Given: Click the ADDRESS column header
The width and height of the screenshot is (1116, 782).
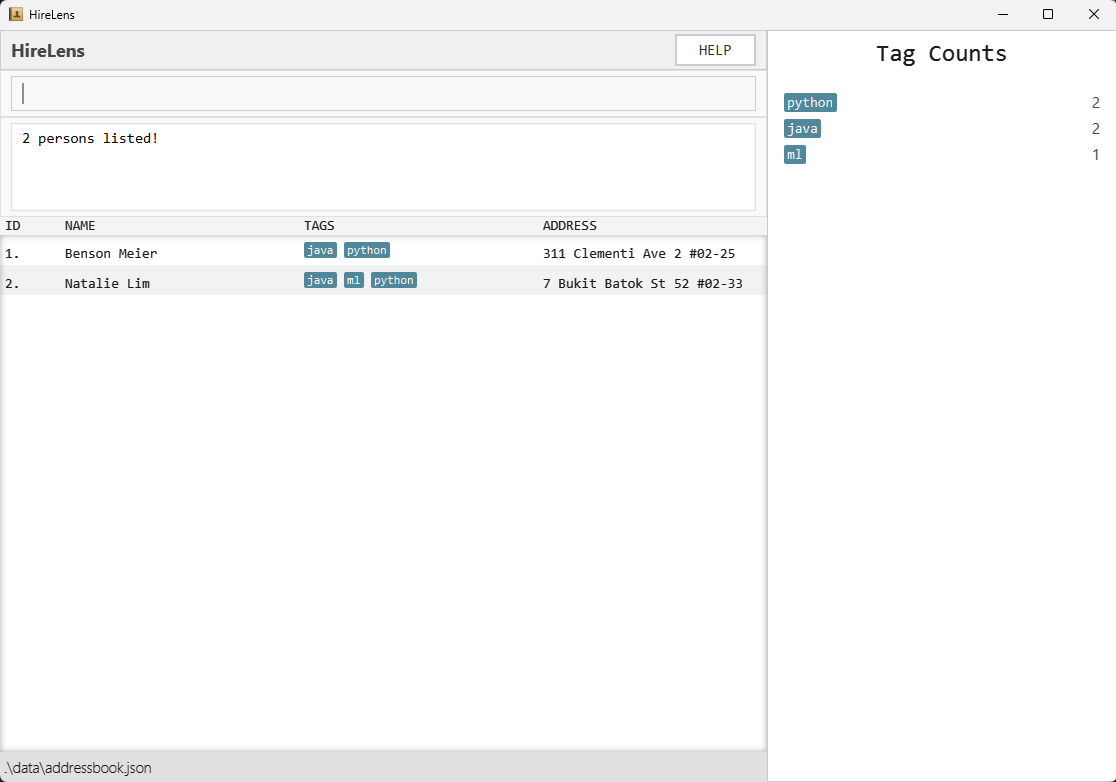Looking at the screenshot, I should click(x=570, y=225).
